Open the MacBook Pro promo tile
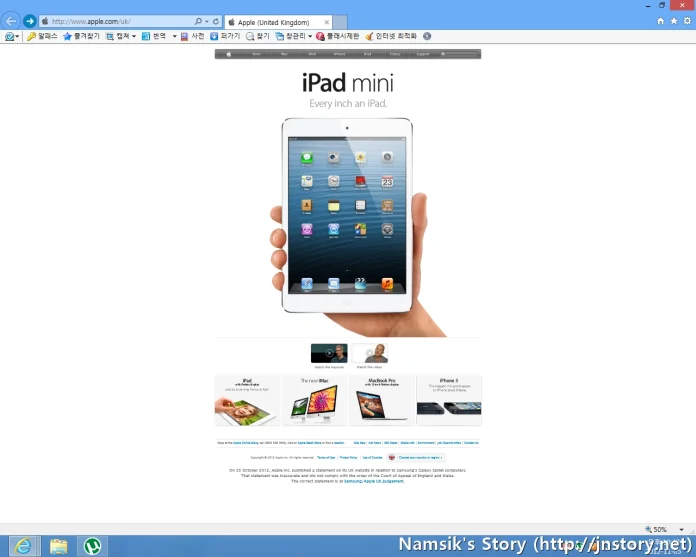696x557 pixels. pyautogui.click(x=381, y=400)
